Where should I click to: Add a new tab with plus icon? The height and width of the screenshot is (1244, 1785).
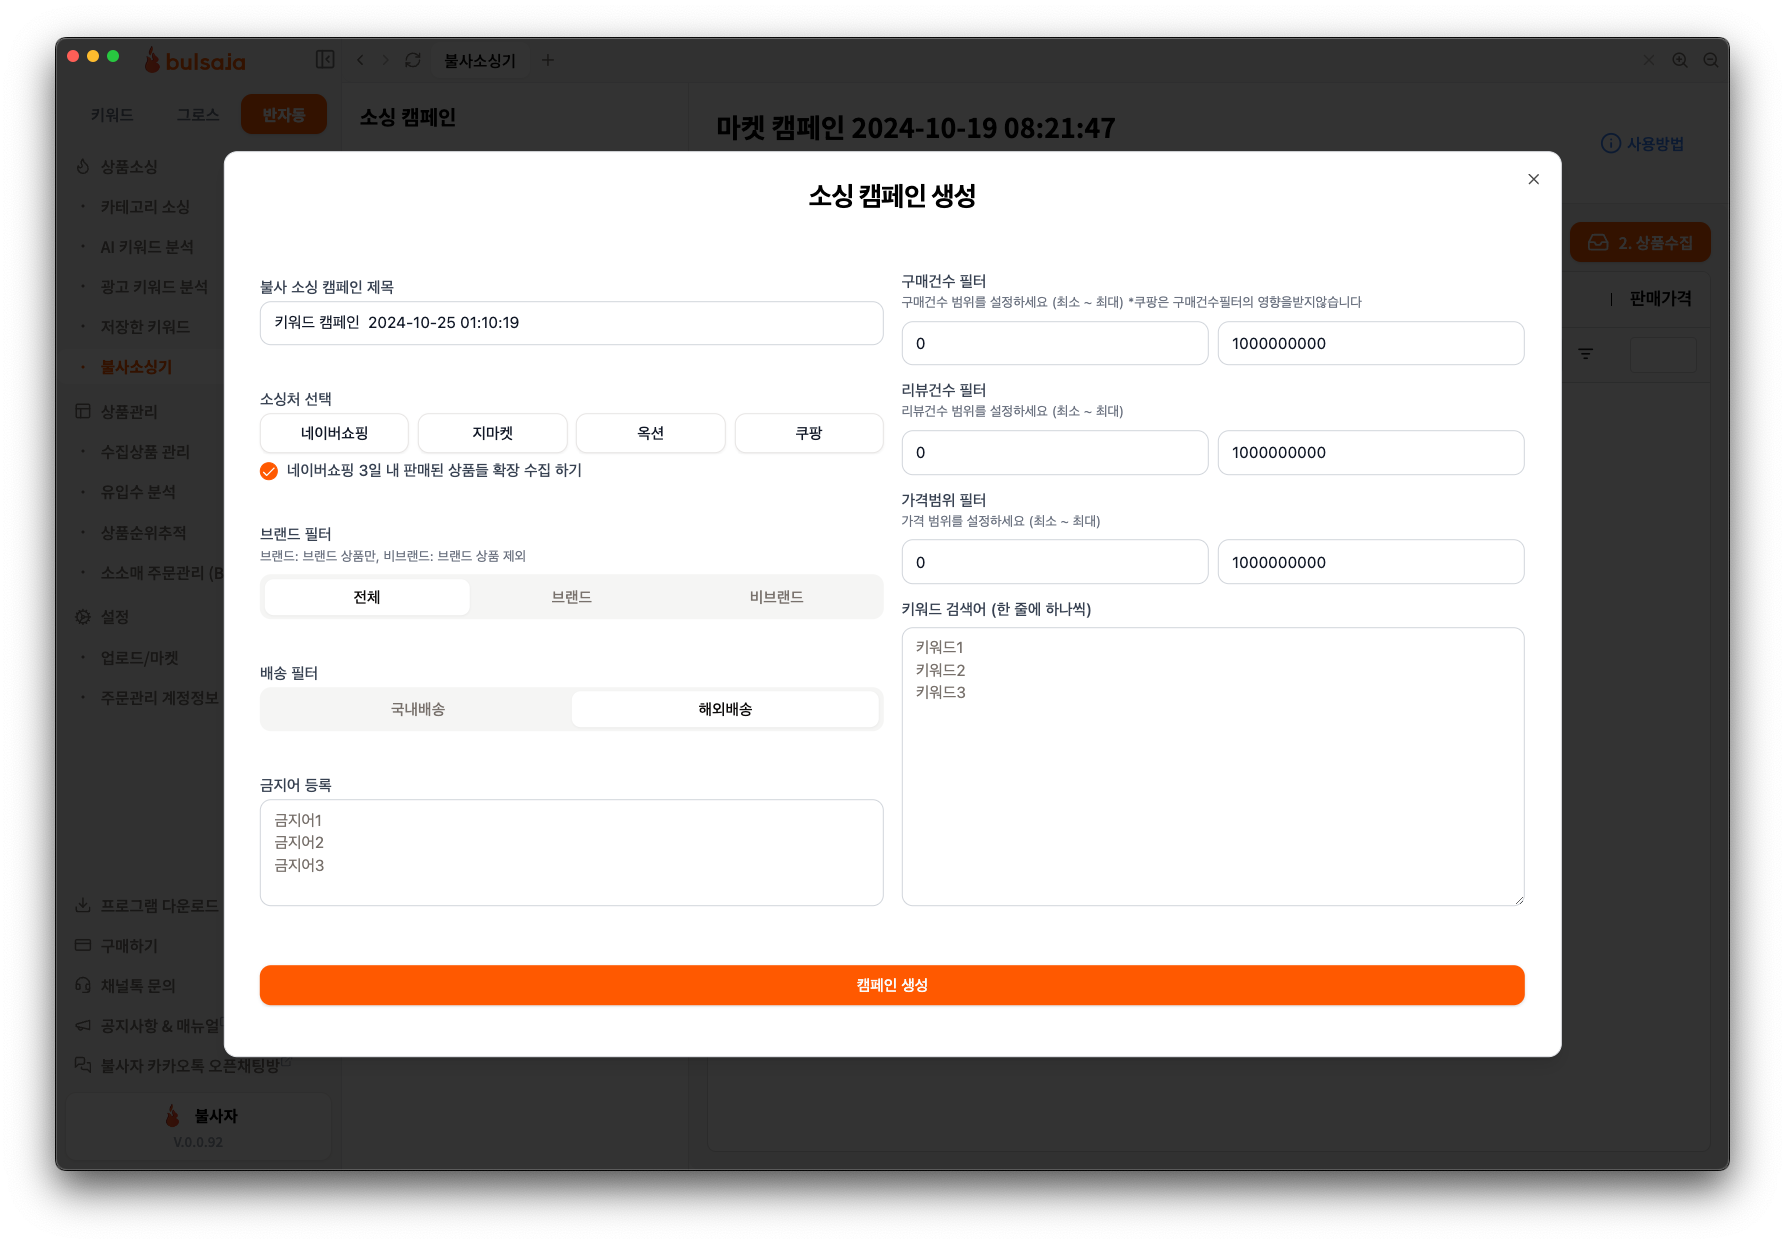tap(547, 60)
